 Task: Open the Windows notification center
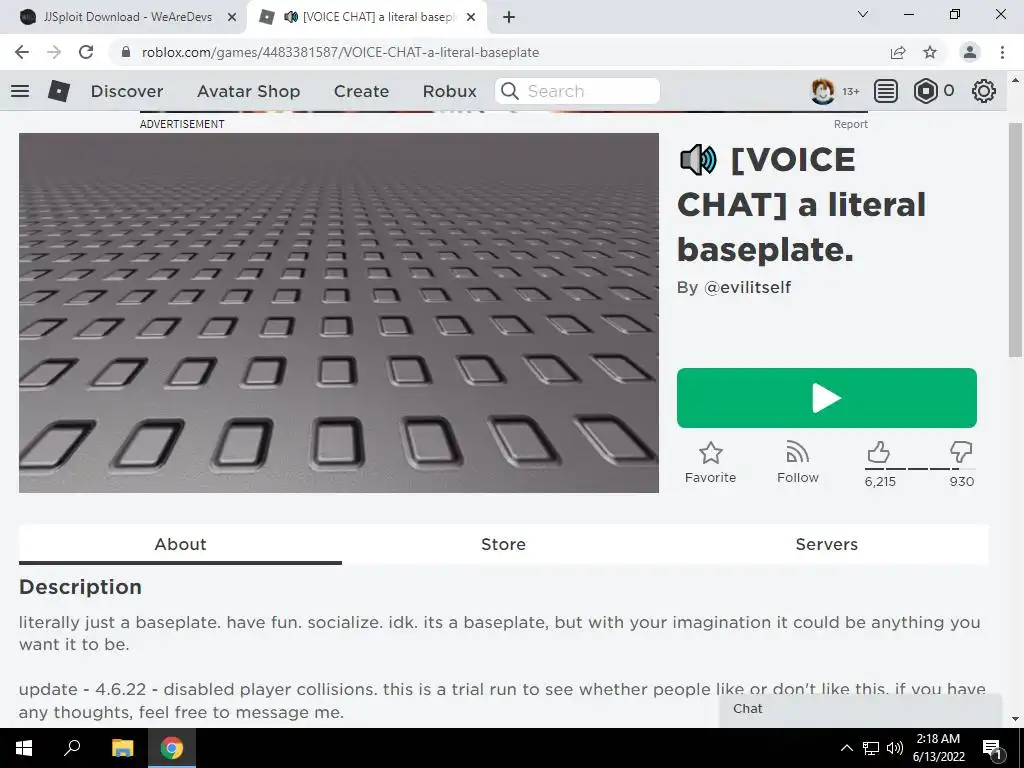[991, 748]
